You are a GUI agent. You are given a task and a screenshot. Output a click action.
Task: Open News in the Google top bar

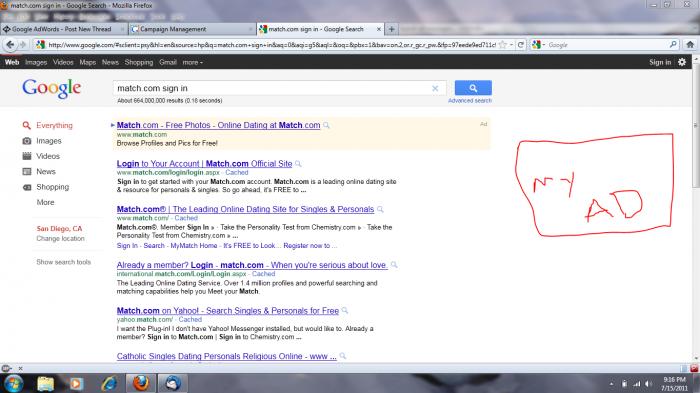point(110,63)
